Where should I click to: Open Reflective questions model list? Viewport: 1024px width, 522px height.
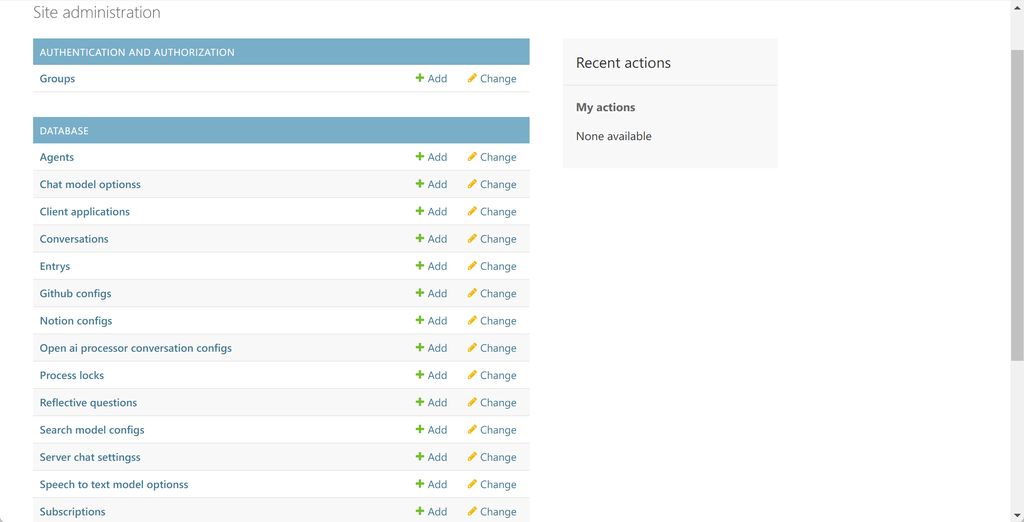pyautogui.click(x=88, y=403)
